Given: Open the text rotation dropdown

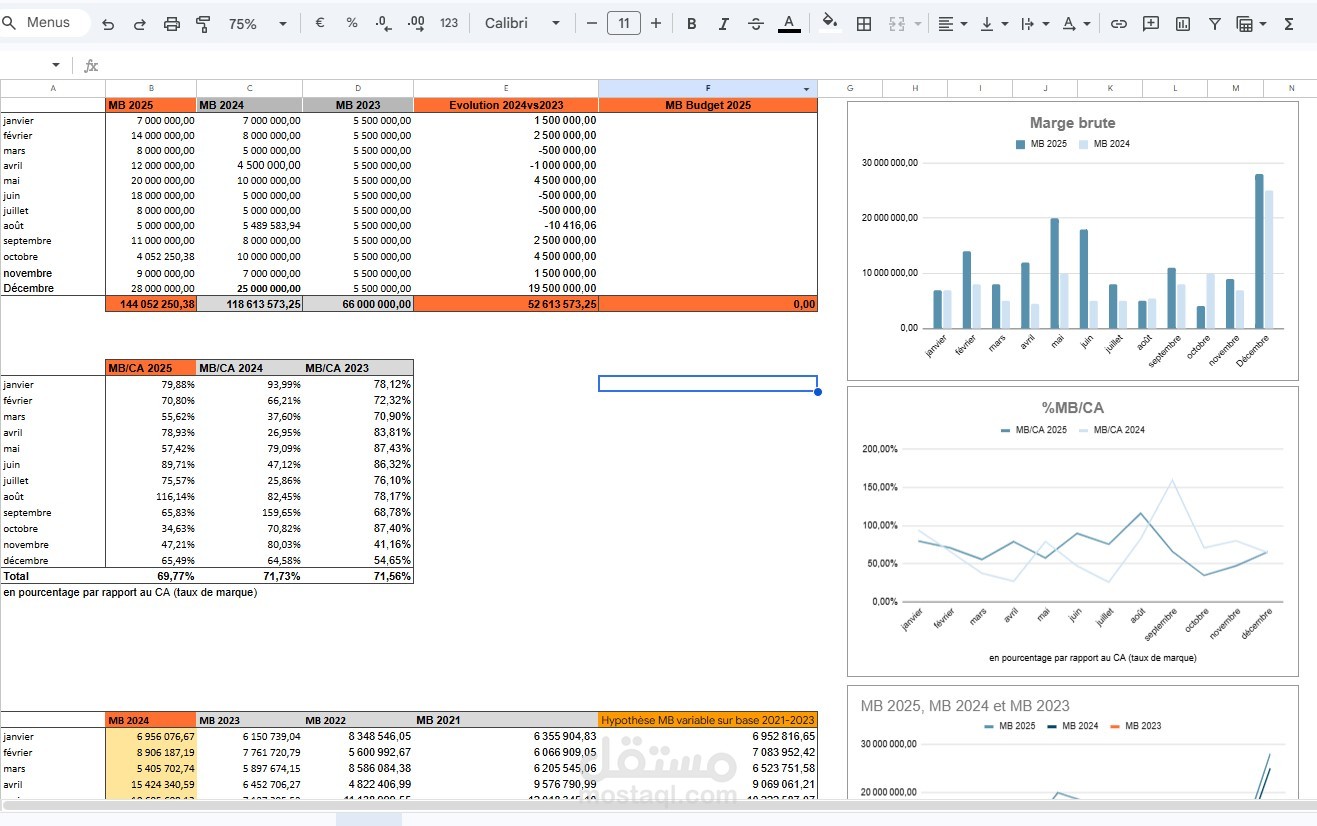Looking at the screenshot, I should point(1076,23).
